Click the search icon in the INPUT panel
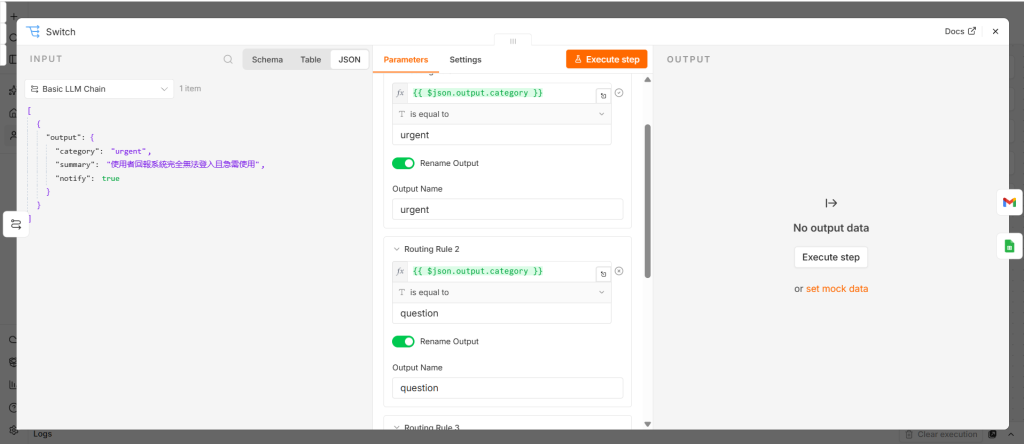Viewport: 1024px width, 444px height. pyautogui.click(x=228, y=59)
